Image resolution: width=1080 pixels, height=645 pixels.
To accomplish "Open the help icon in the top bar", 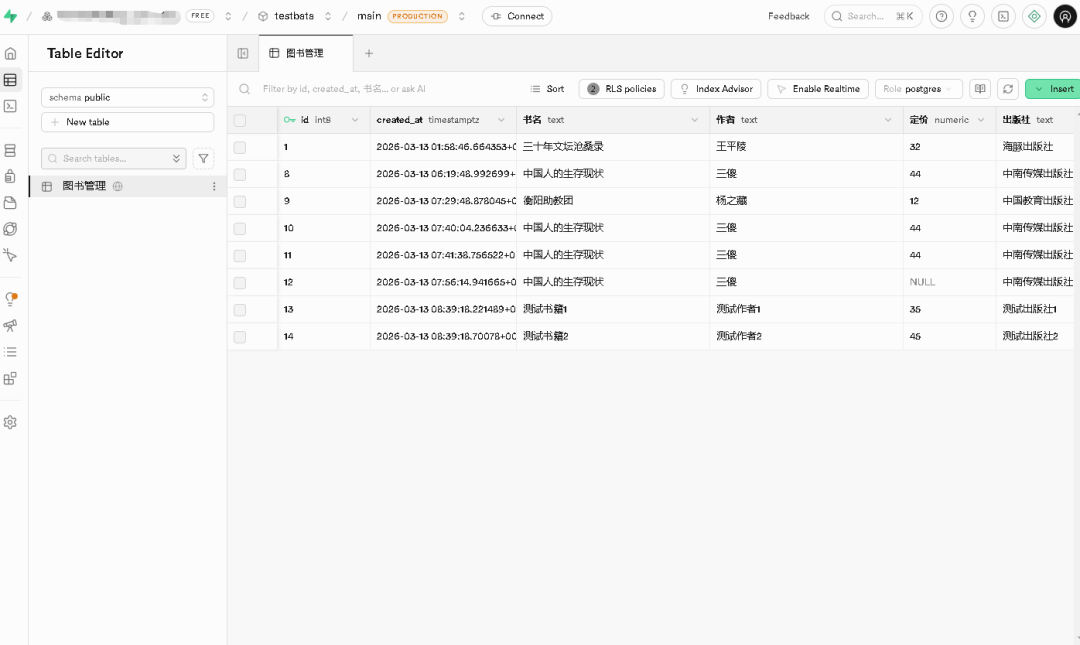I will (x=941, y=16).
